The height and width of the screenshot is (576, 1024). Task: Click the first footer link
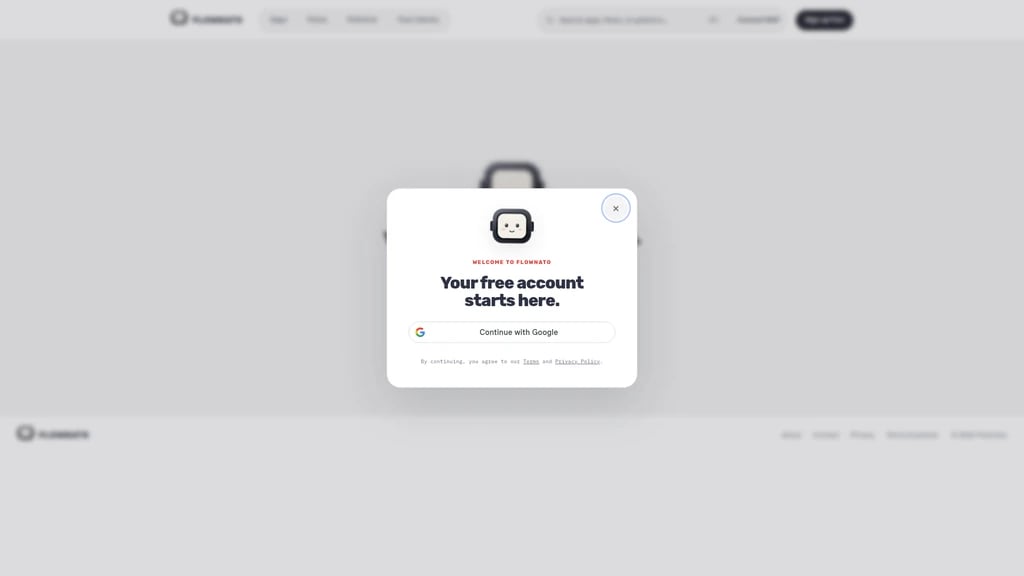coord(791,435)
